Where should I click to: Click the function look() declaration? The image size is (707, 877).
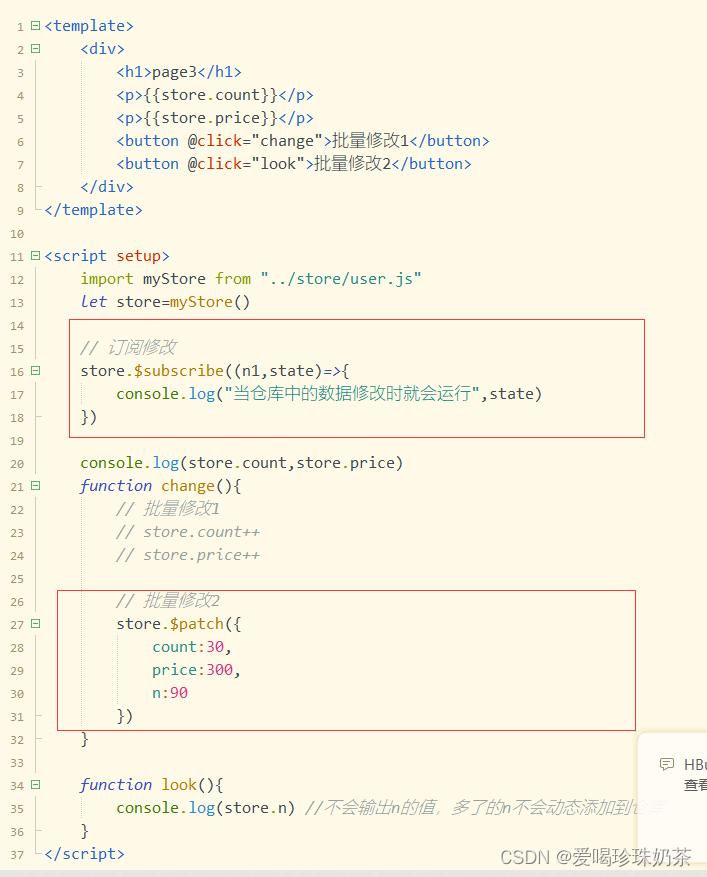[x=152, y=785]
